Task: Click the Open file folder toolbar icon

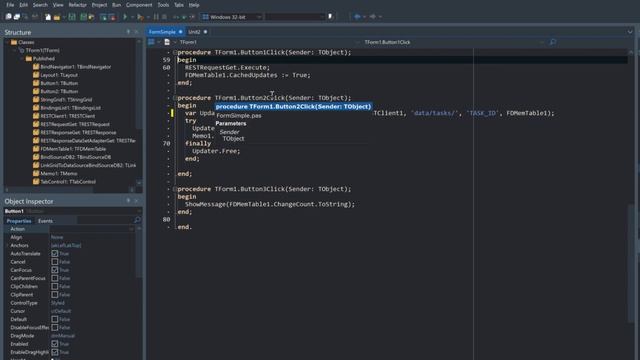Action: point(57,17)
